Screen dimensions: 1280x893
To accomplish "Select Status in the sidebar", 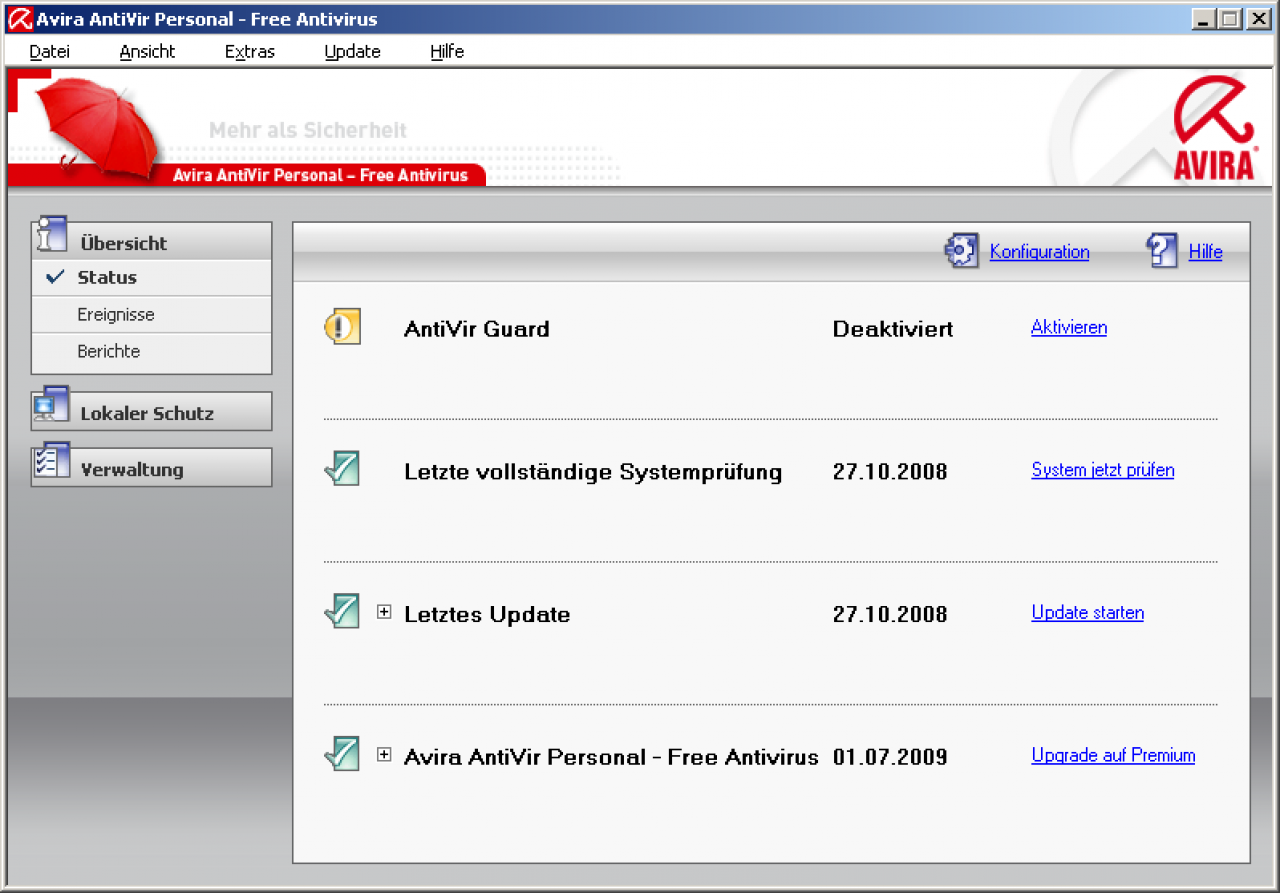I will pos(152,278).
